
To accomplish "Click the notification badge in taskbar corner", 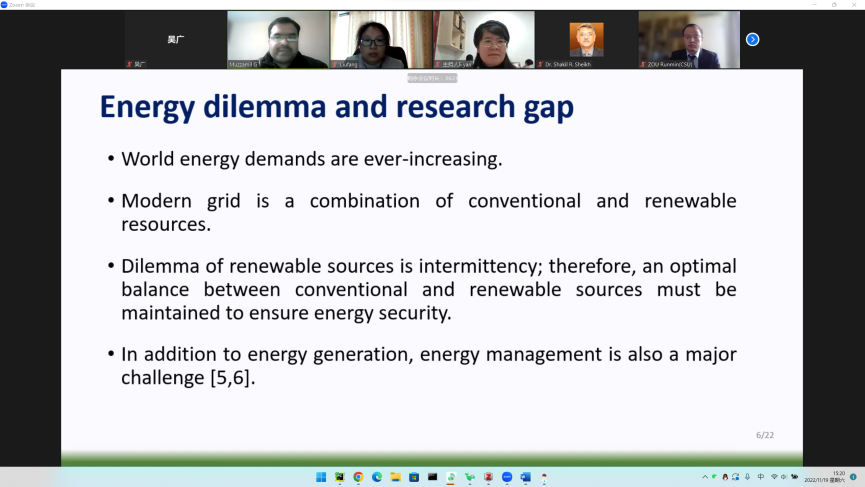I will coord(853,477).
